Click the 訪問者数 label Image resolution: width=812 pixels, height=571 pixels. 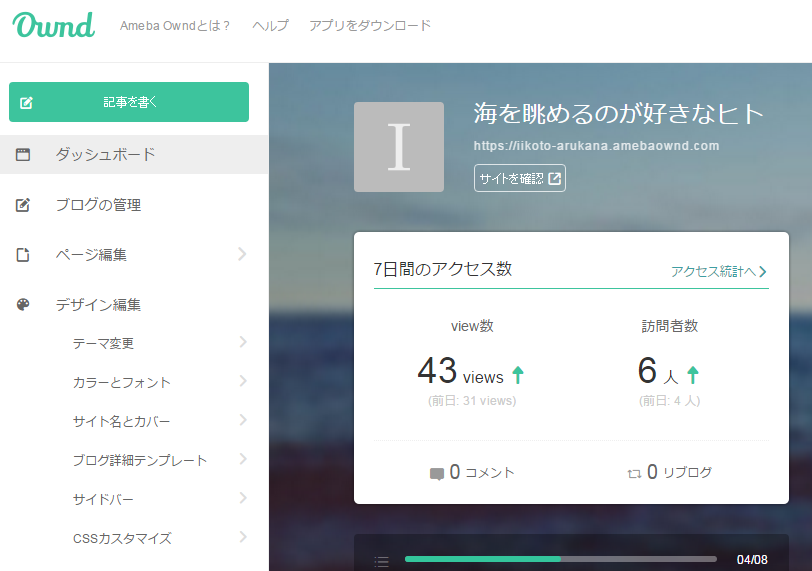pyautogui.click(x=670, y=326)
